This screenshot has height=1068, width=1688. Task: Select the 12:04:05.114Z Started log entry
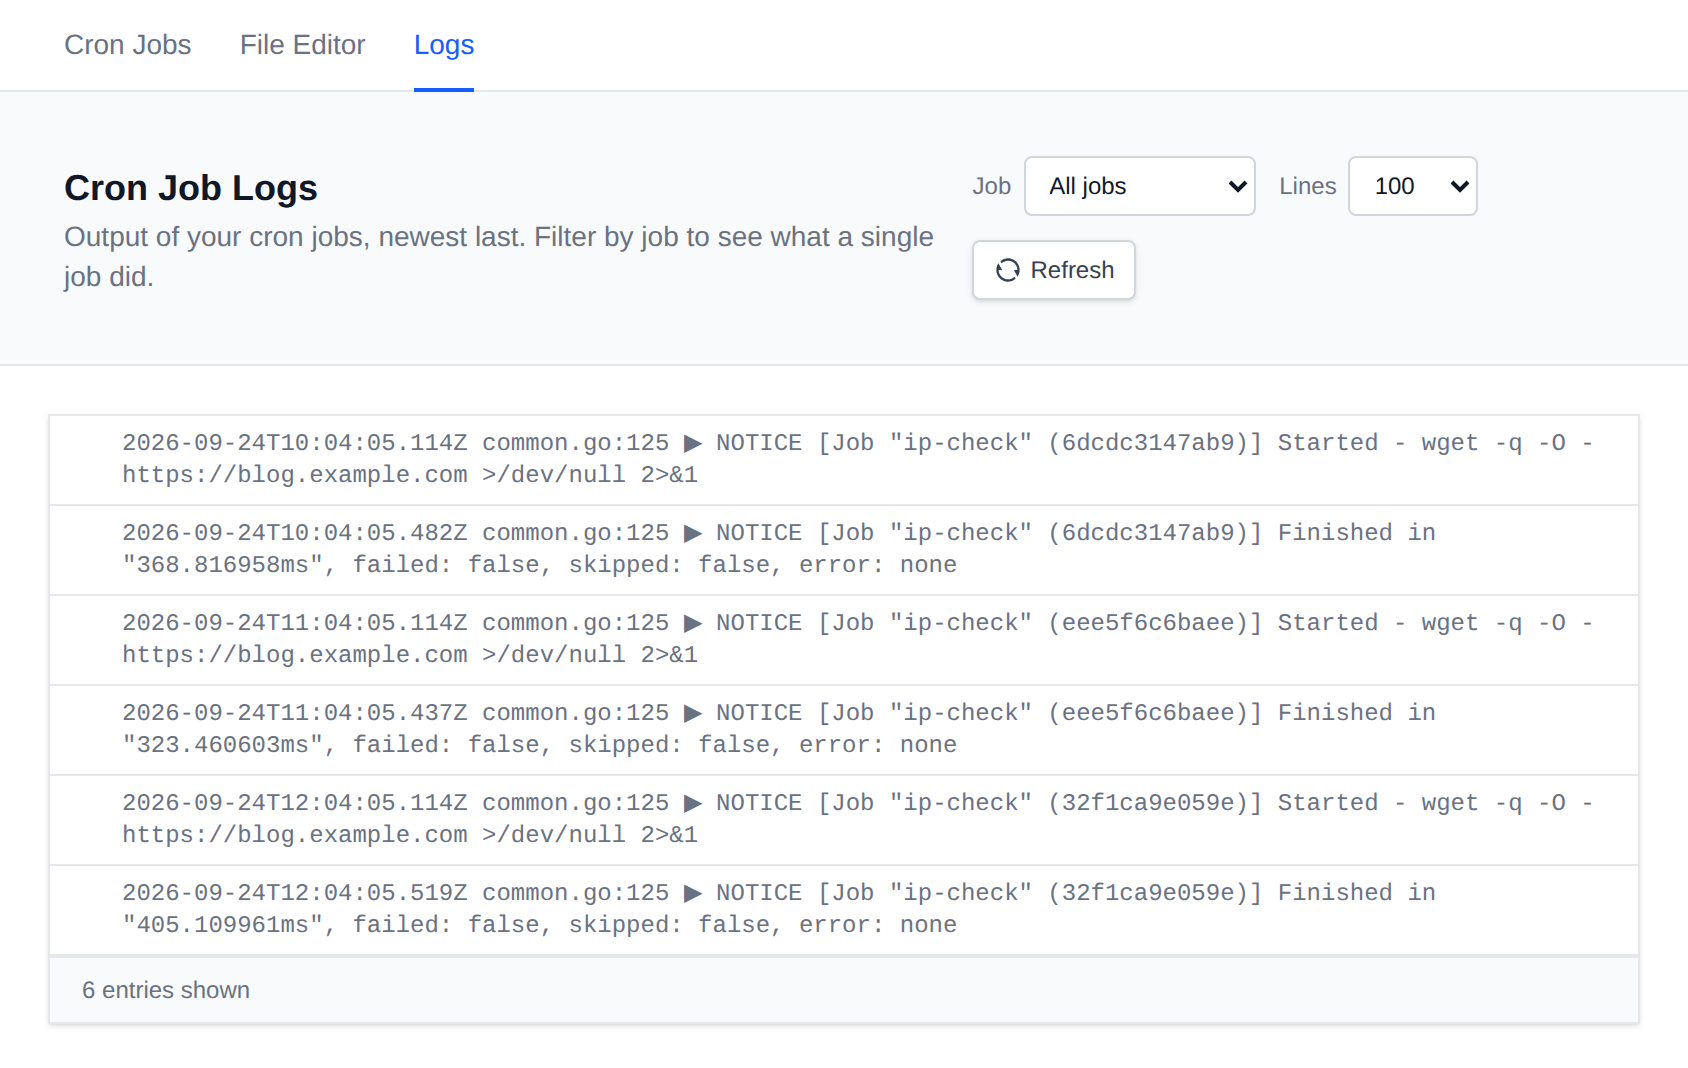click(844, 820)
